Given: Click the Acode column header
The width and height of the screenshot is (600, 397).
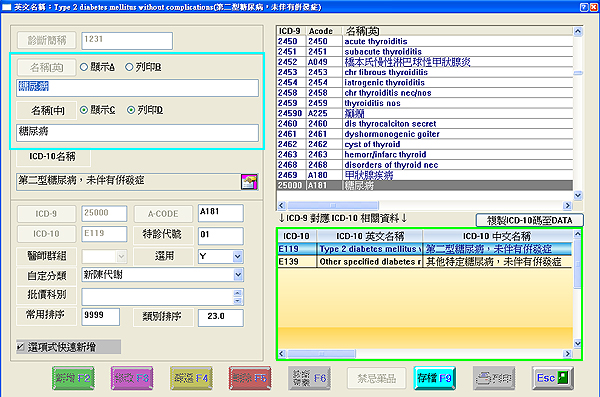Looking at the screenshot, I should click(324, 31).
